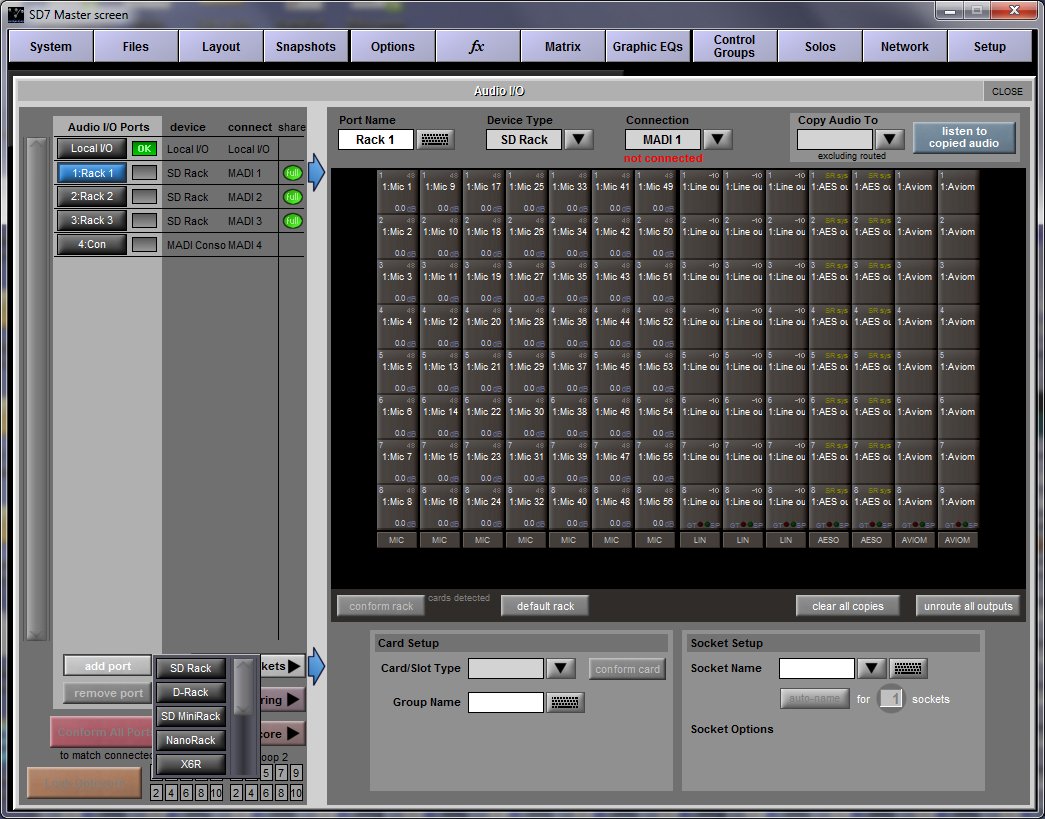1045x819 pixels.
Task: Click the add port button
Action: click(x=108, y=666)
